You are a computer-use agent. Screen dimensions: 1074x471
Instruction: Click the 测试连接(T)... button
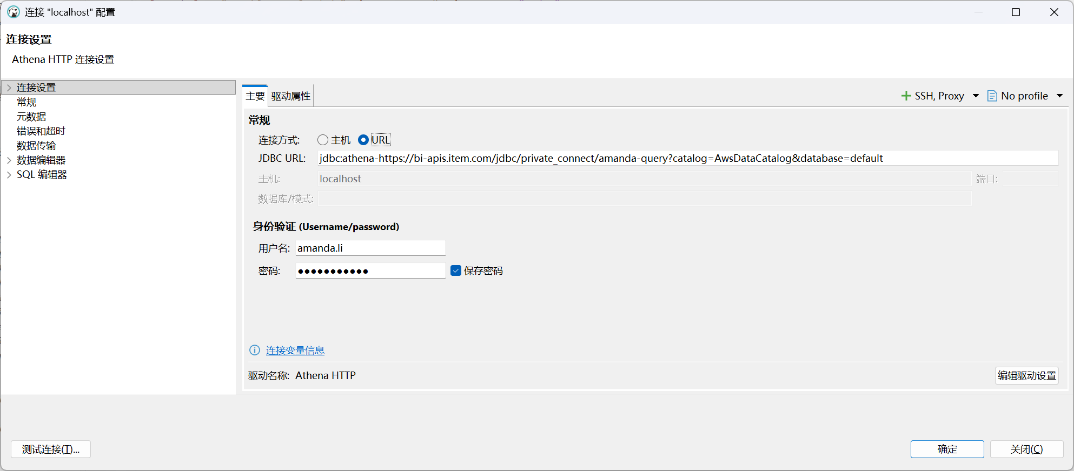(x=51, y=449)
